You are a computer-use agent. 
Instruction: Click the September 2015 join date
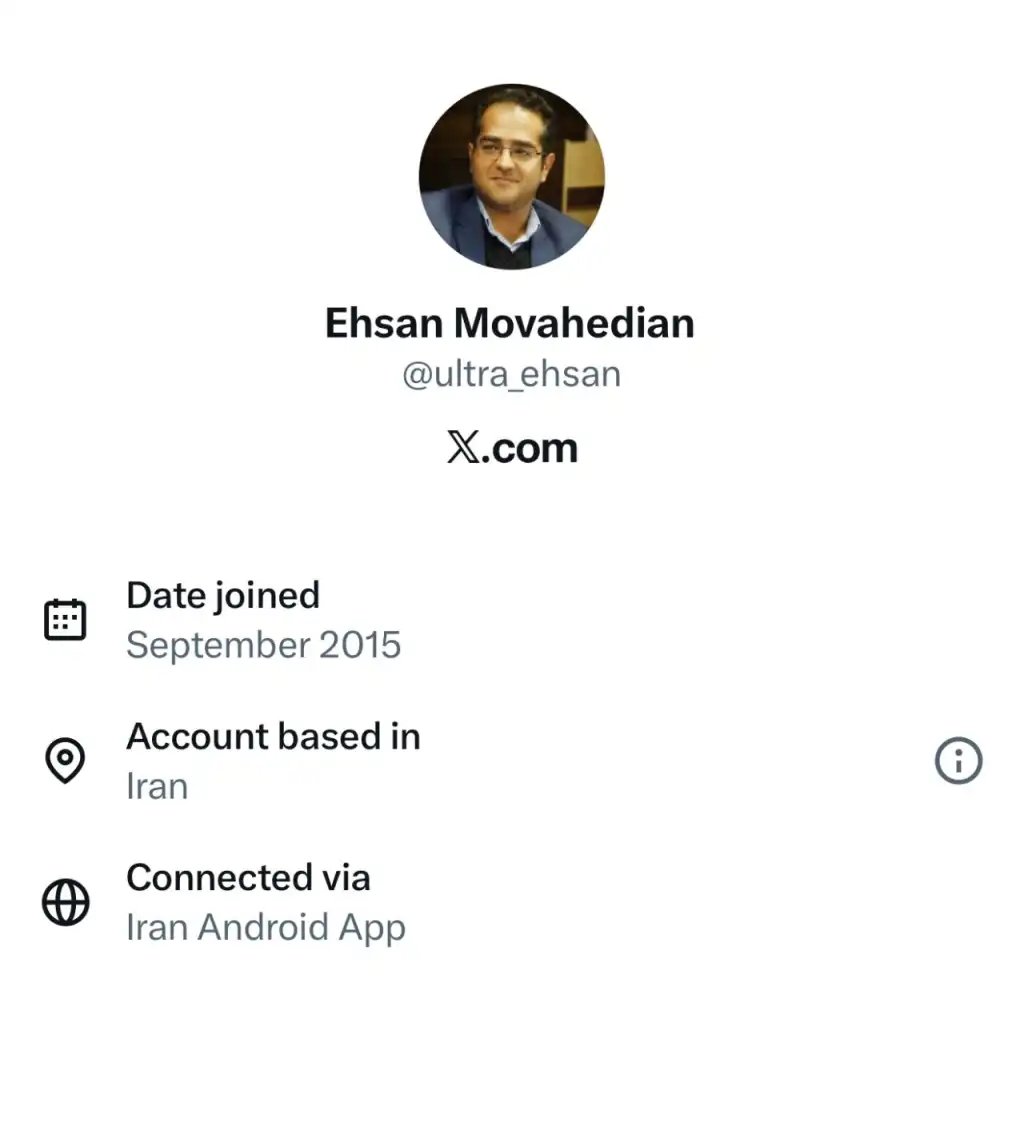tap(264, 645)
